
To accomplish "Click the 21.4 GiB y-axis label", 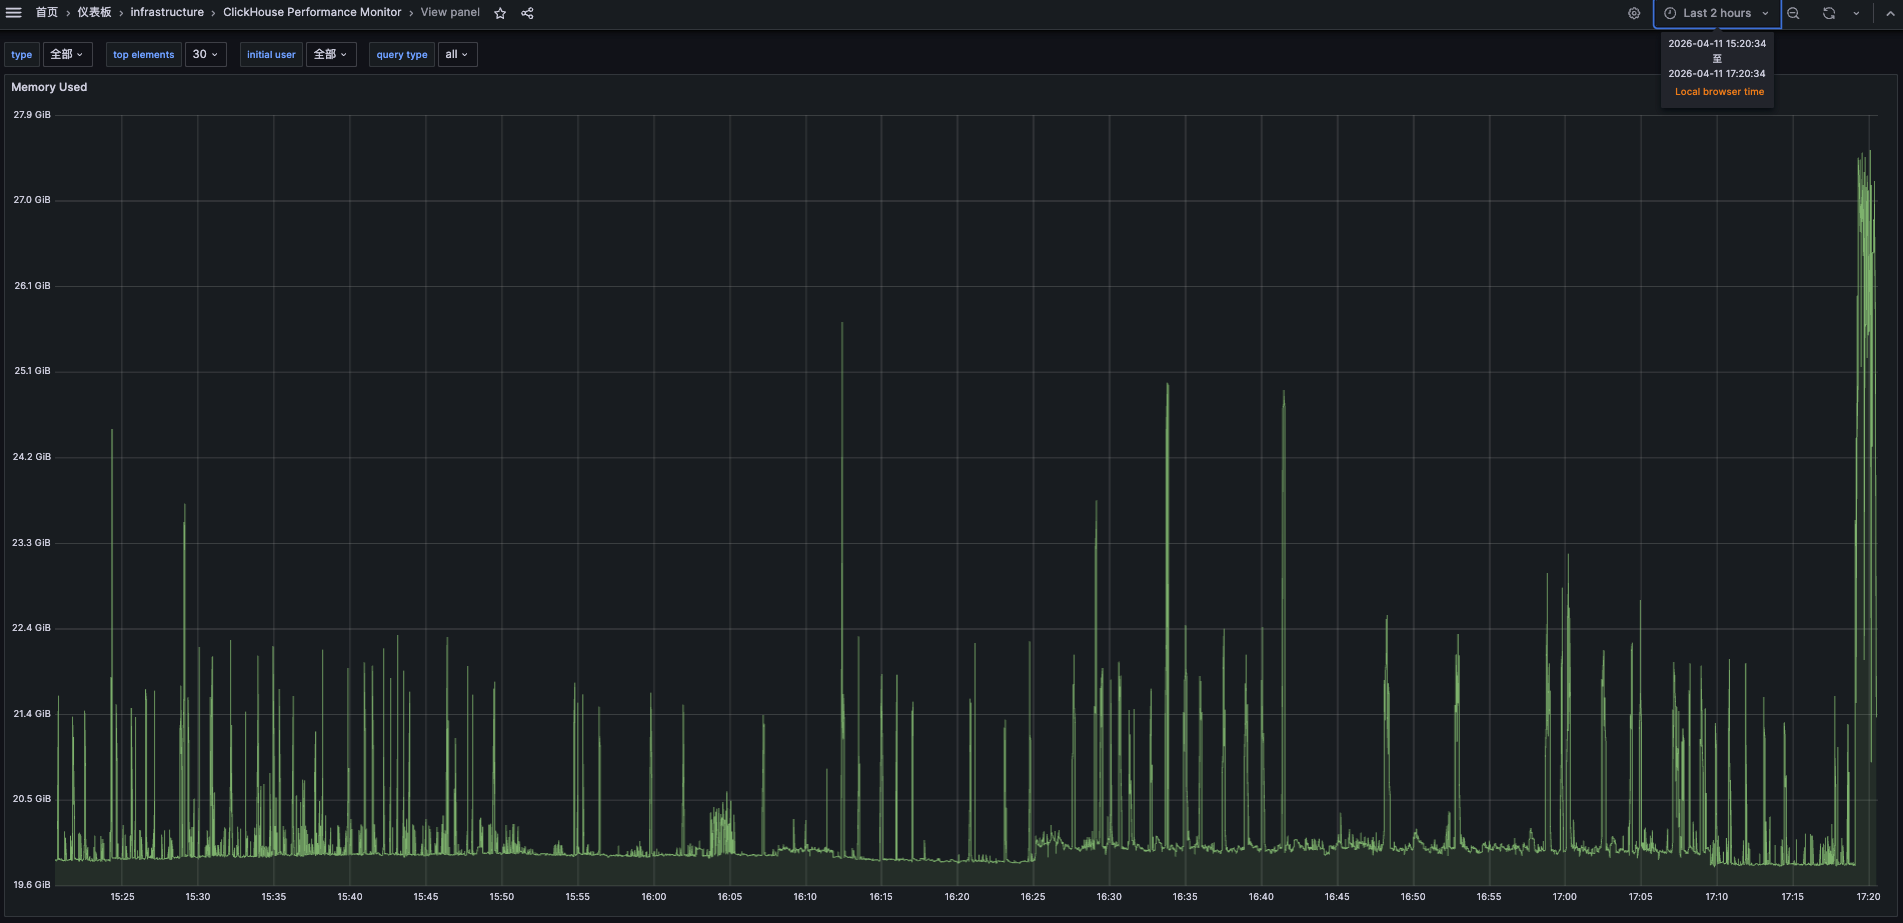I will pyautogui.click(x=32, y=714).
